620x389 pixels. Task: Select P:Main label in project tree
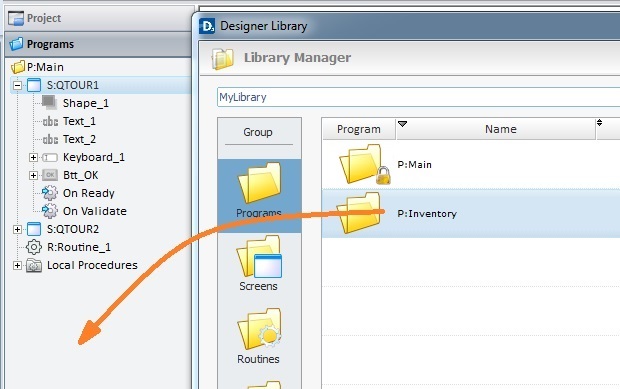45,67
